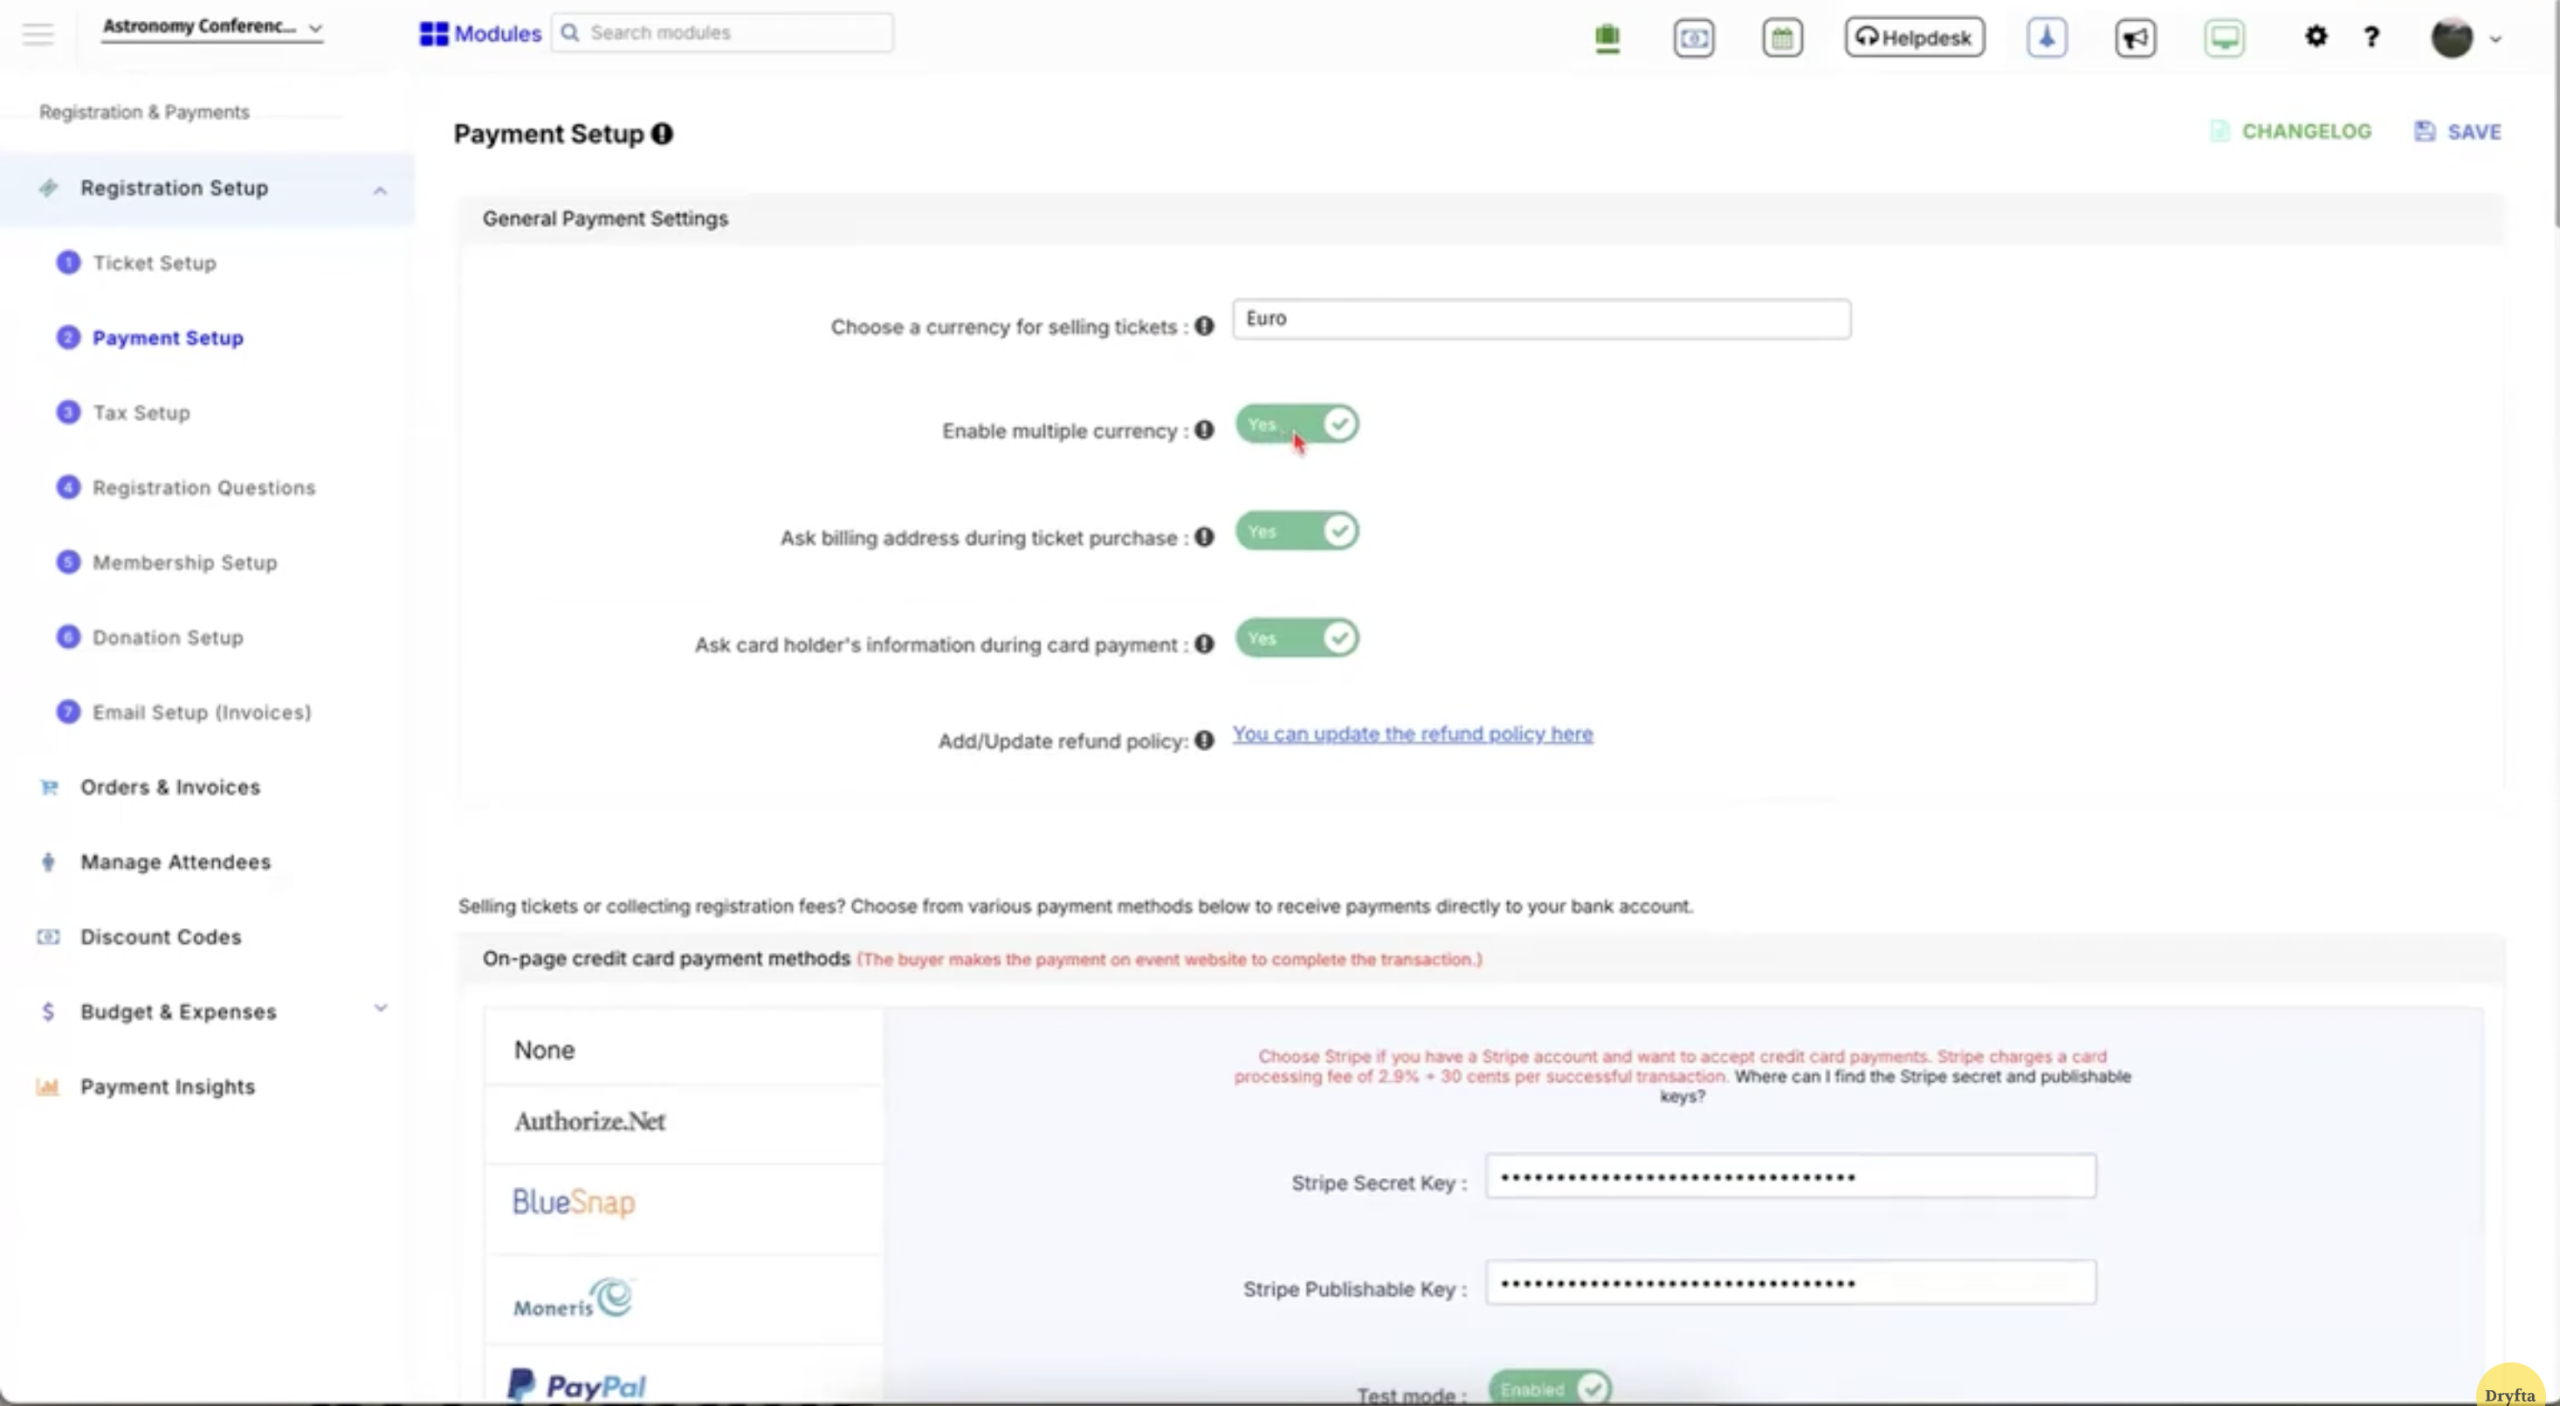The image size is (2560, 1406).
Task: Expand the Budget & Expenses section
Action: 380,1011
